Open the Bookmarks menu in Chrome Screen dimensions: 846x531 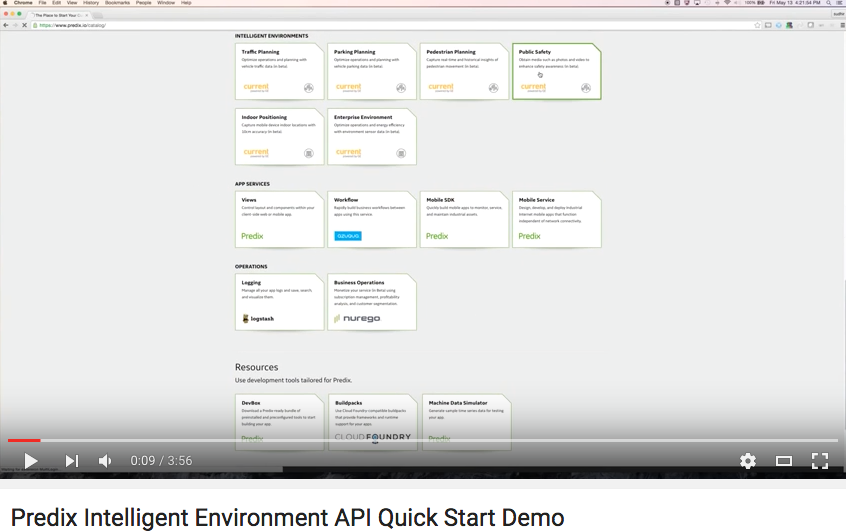[117, 3]
